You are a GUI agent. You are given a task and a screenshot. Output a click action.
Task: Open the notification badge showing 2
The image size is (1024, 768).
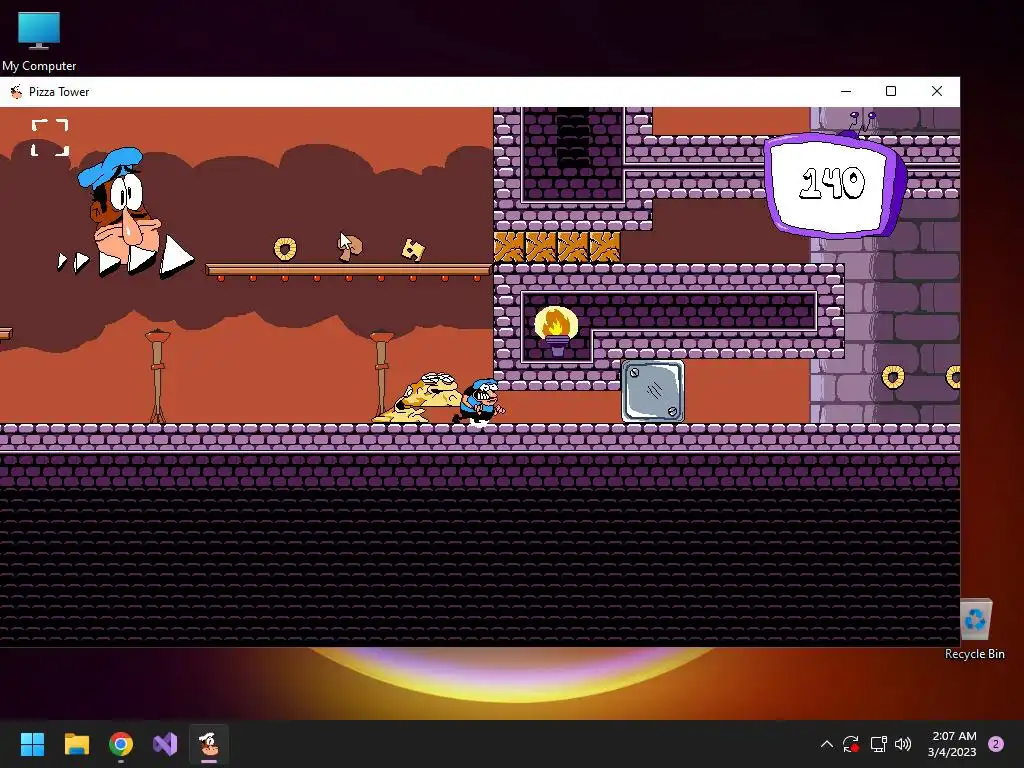(x=996, y=744)
